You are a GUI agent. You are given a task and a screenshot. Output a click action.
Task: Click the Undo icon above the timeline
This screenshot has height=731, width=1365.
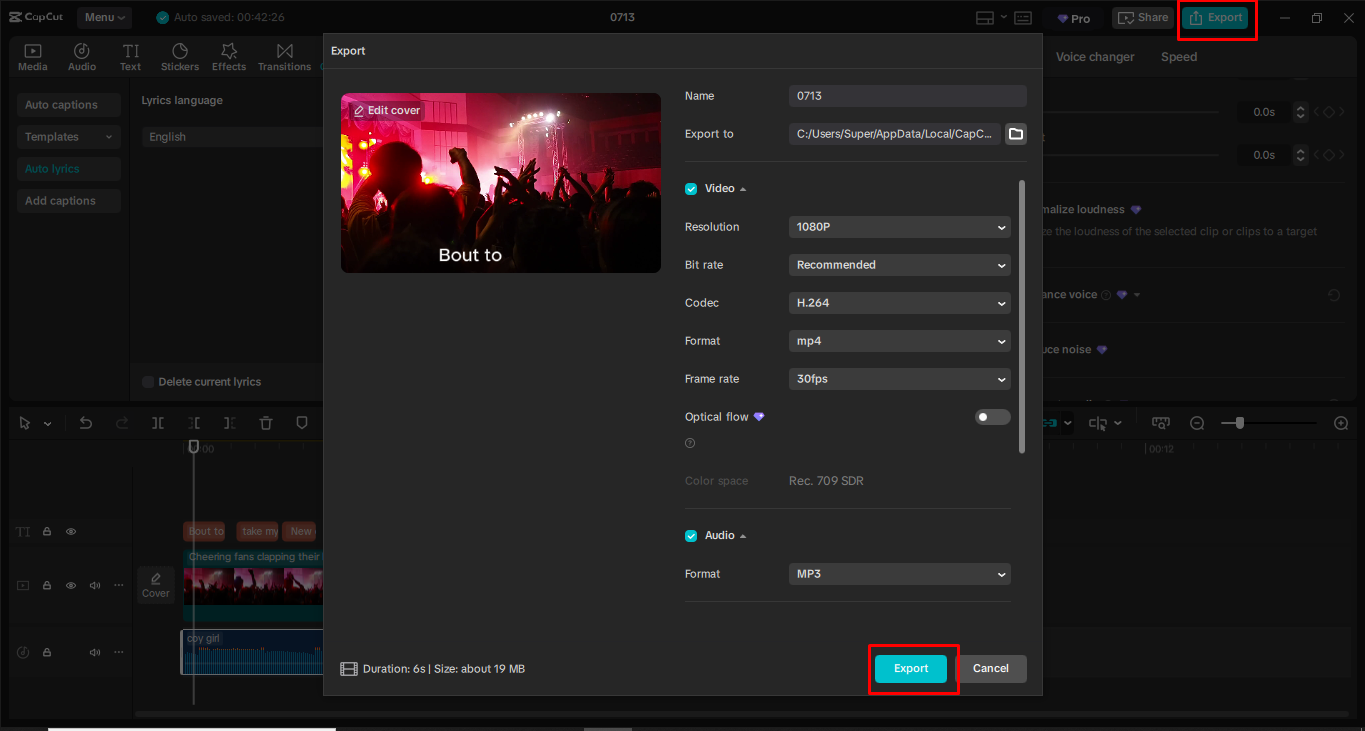coord(86,423)
